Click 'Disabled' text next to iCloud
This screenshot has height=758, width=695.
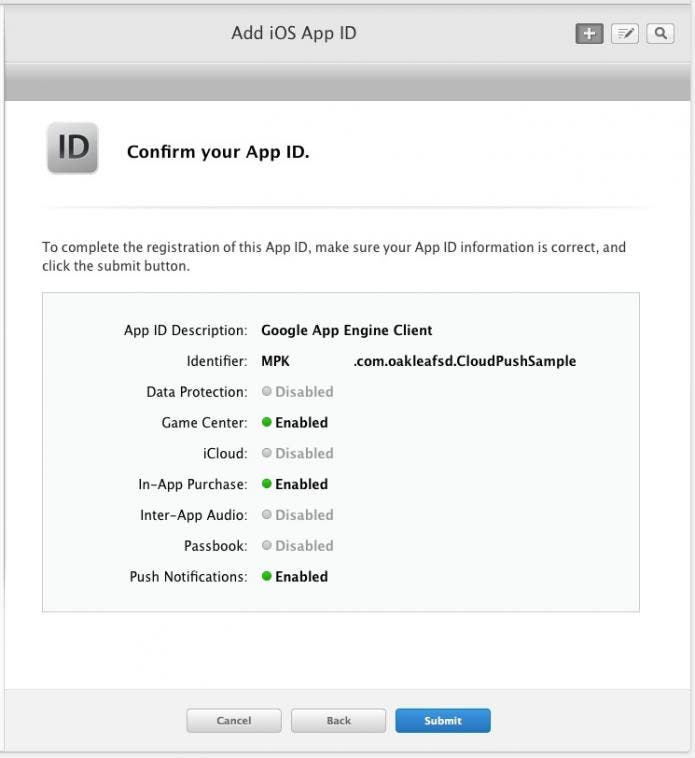(304, 453)
